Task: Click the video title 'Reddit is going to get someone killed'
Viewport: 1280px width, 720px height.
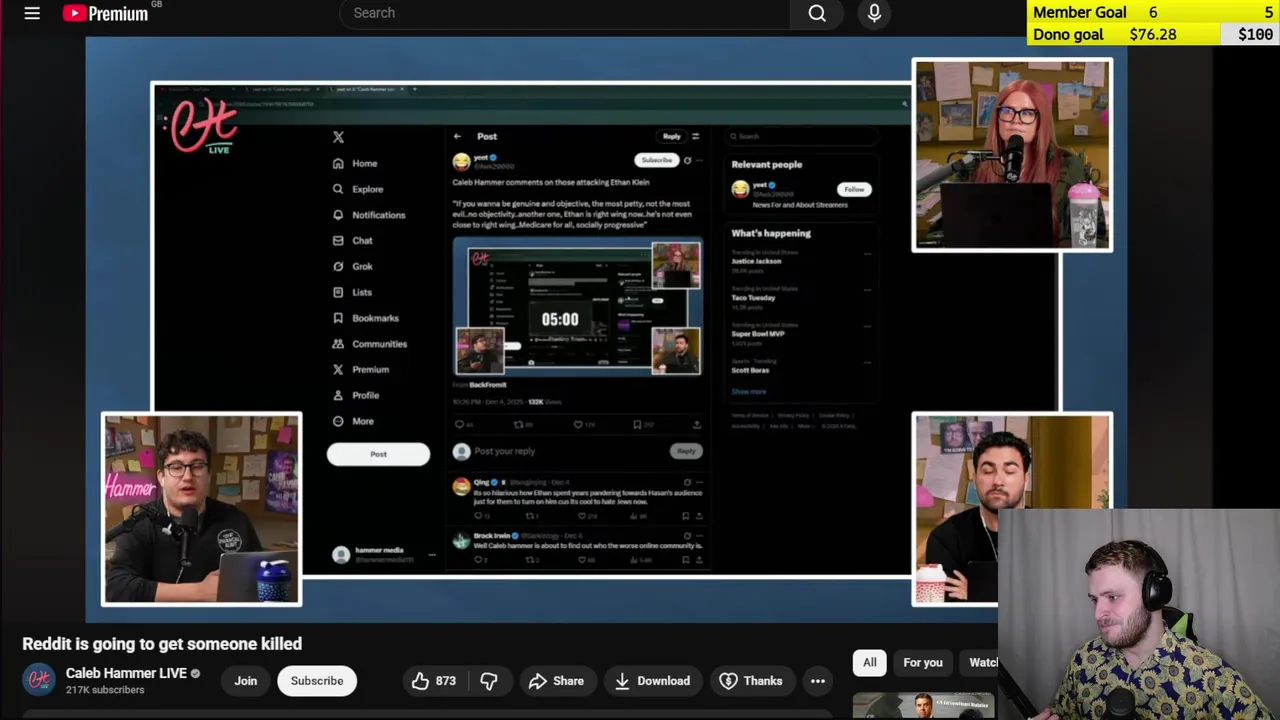Action: tap(162, 644)
